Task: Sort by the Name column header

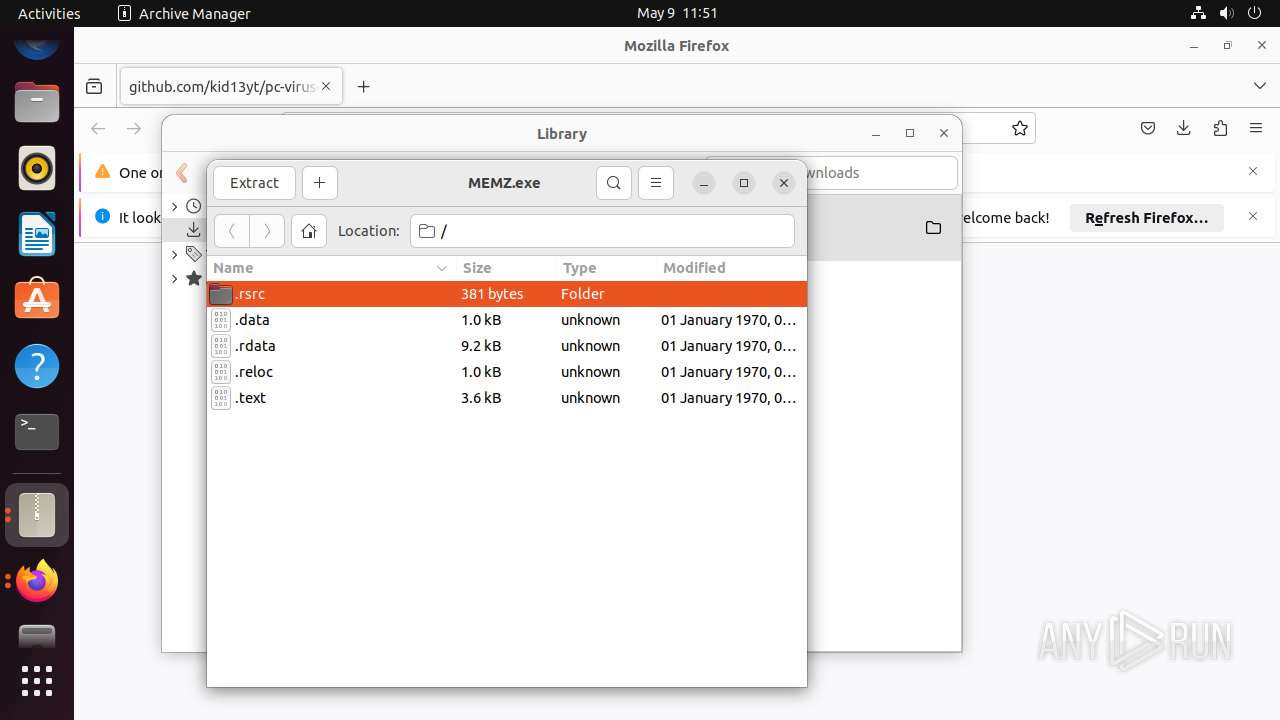Action: (x=330, y=268)
